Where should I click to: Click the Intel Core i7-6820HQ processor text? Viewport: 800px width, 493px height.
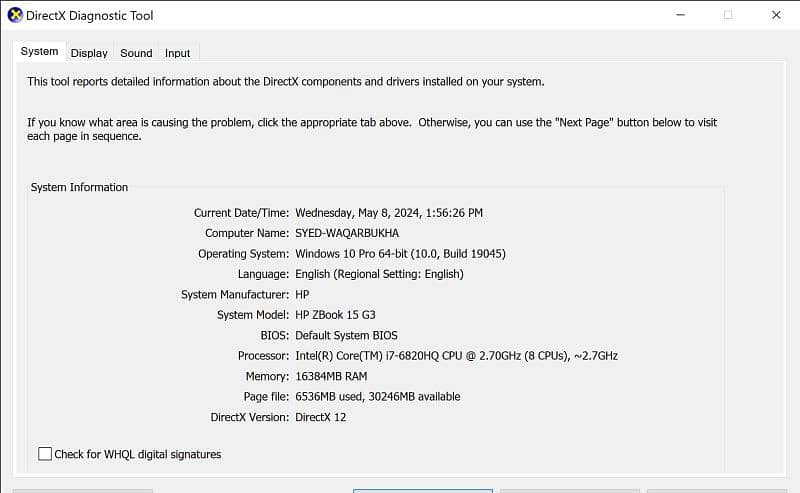pos(456,356)
